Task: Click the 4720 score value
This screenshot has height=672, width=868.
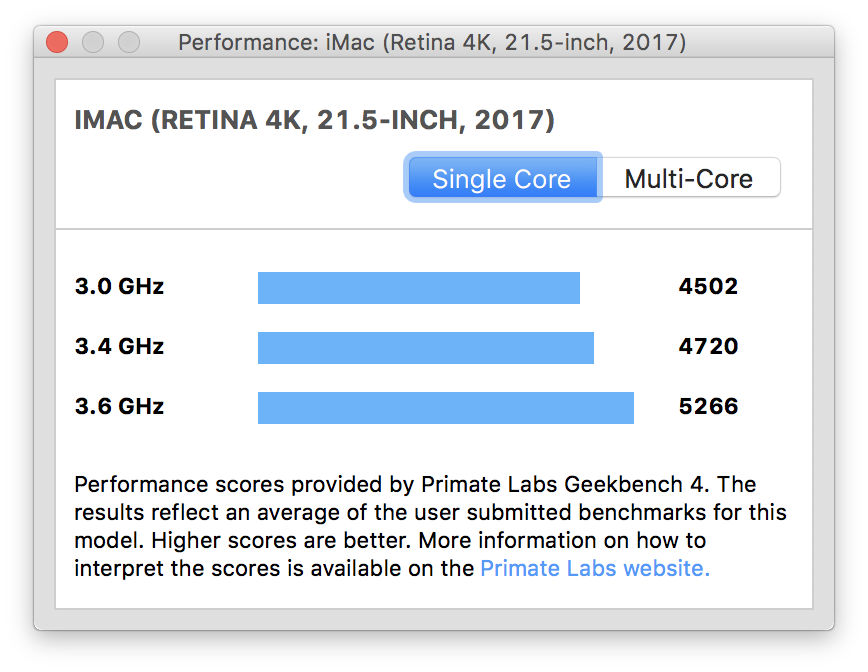Action: point(709,347)
